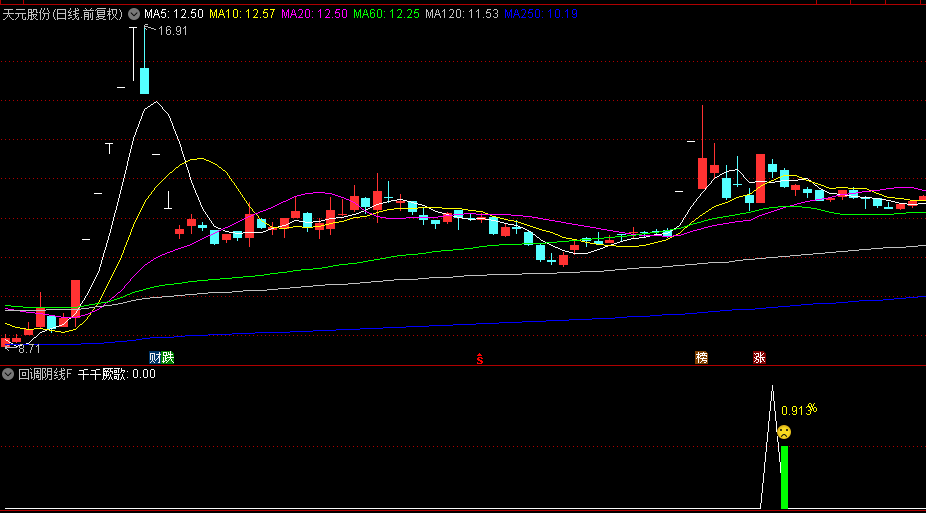
Task: Select the MA250: 10.19 label
Action: 541,14
